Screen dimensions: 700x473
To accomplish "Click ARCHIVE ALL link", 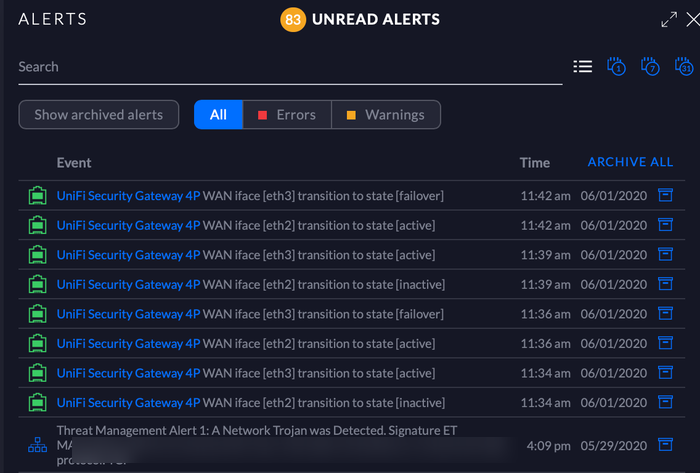I will click(630, 162).
